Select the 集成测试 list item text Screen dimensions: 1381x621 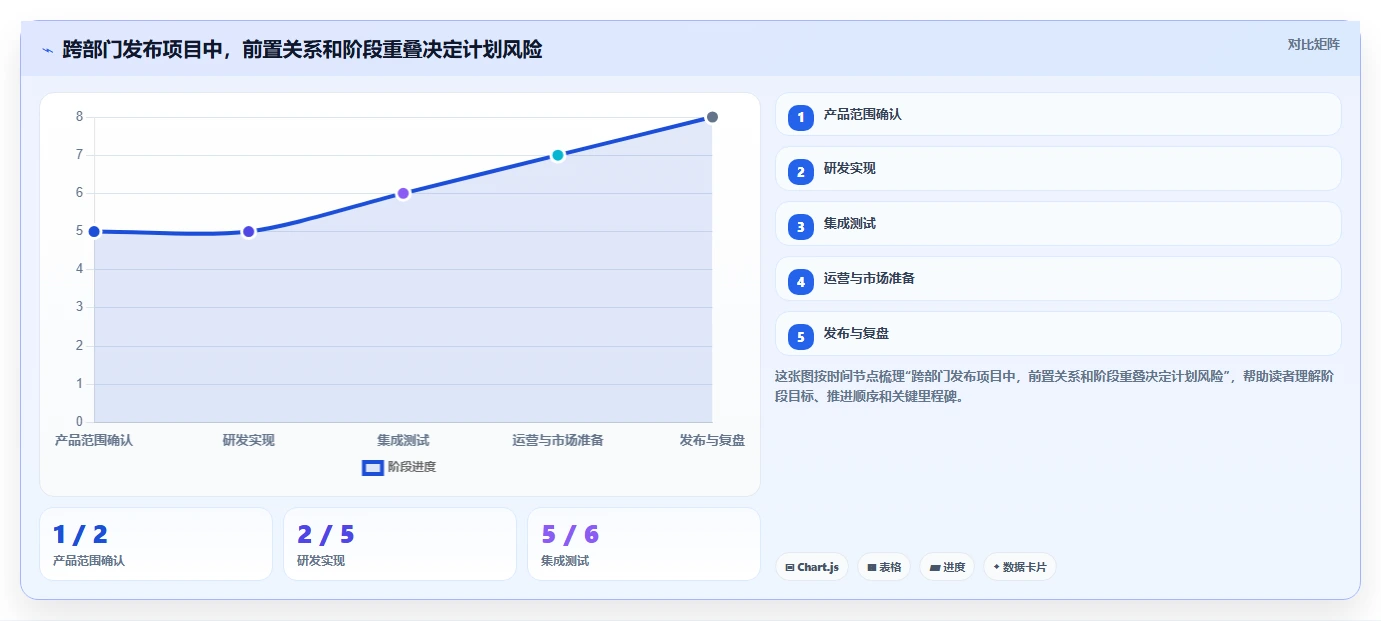point(849,224)
